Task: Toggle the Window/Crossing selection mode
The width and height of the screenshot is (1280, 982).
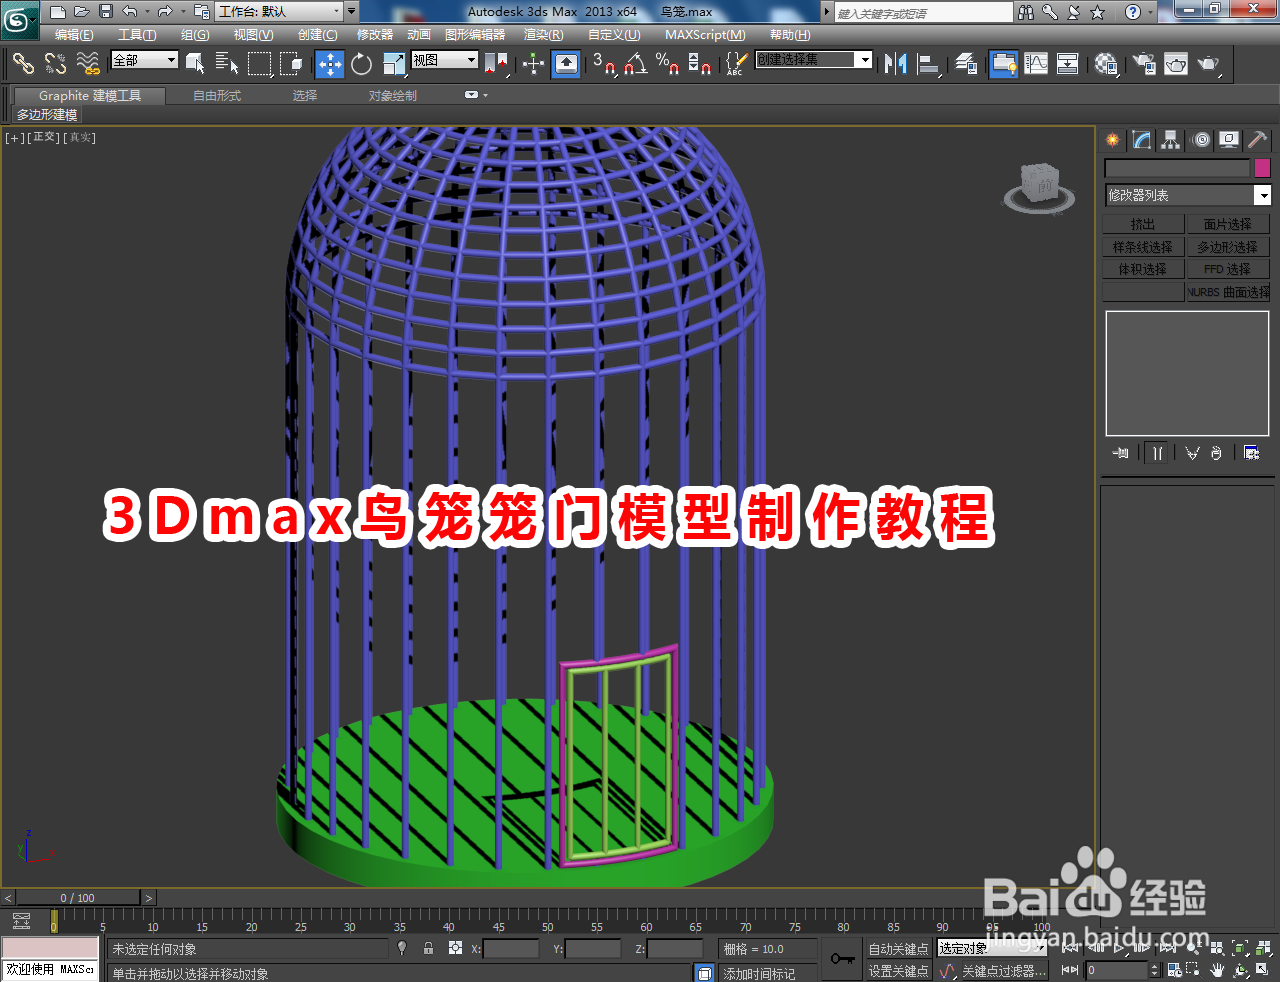Action: 291,64
